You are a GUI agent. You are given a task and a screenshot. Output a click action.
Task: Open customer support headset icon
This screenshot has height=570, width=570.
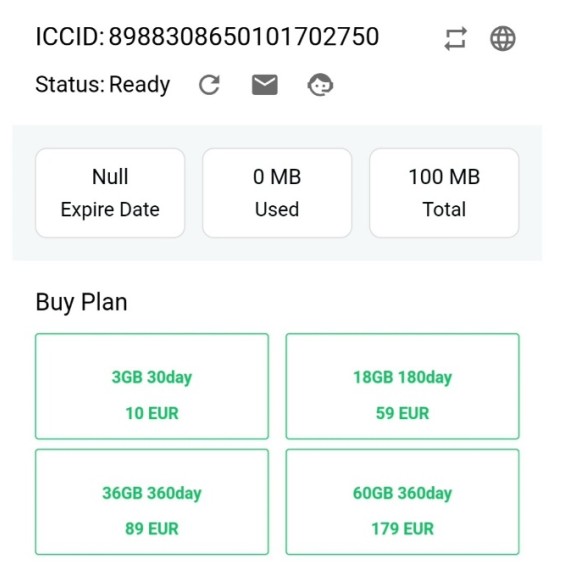pyautogui.click(x=320, y=85)
